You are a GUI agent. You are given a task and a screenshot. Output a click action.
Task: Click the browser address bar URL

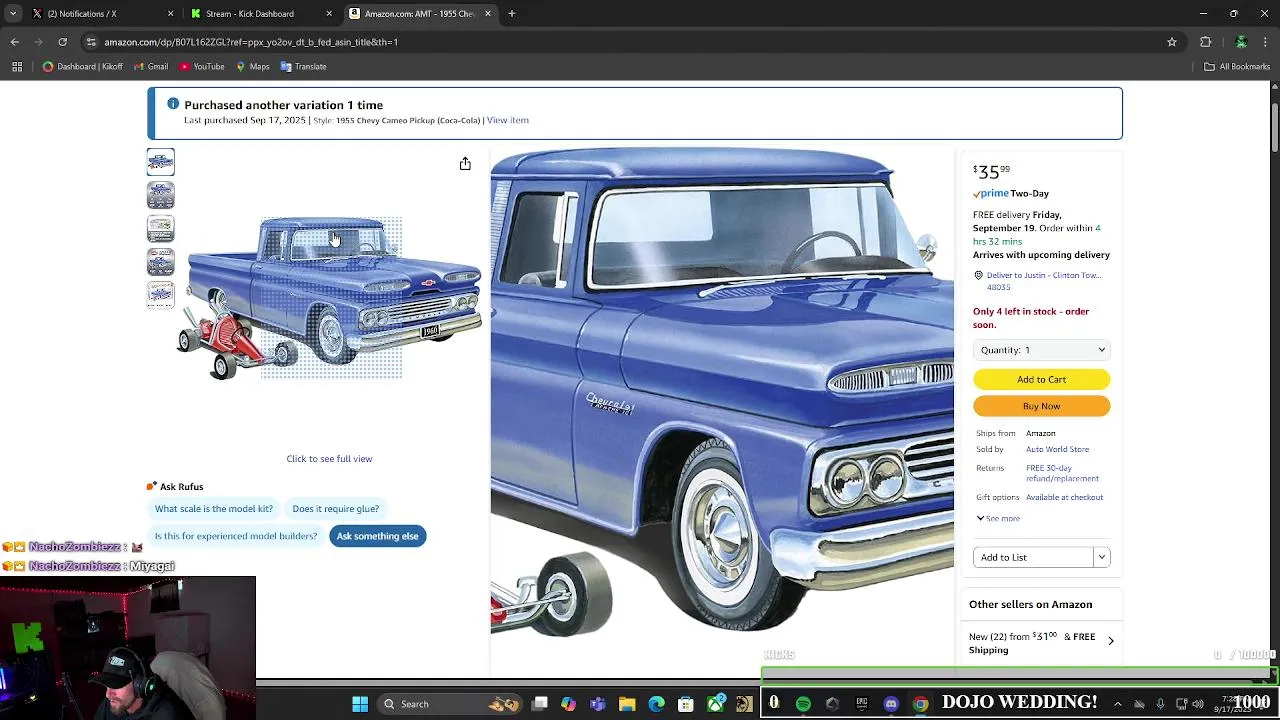(251, 42)
